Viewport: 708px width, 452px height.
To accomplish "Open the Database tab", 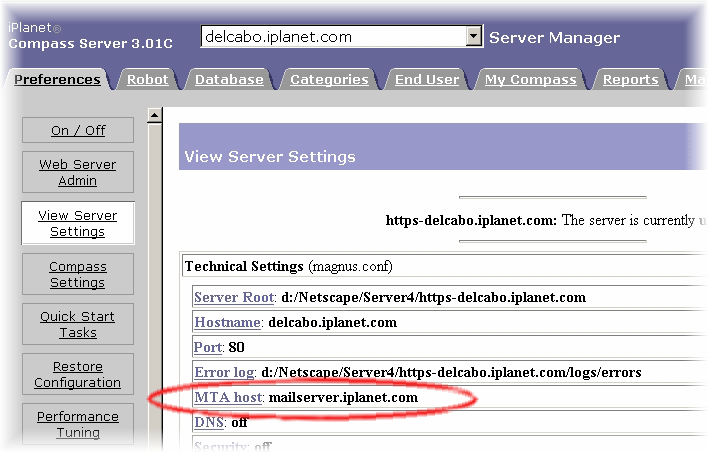I will (229, 79).
